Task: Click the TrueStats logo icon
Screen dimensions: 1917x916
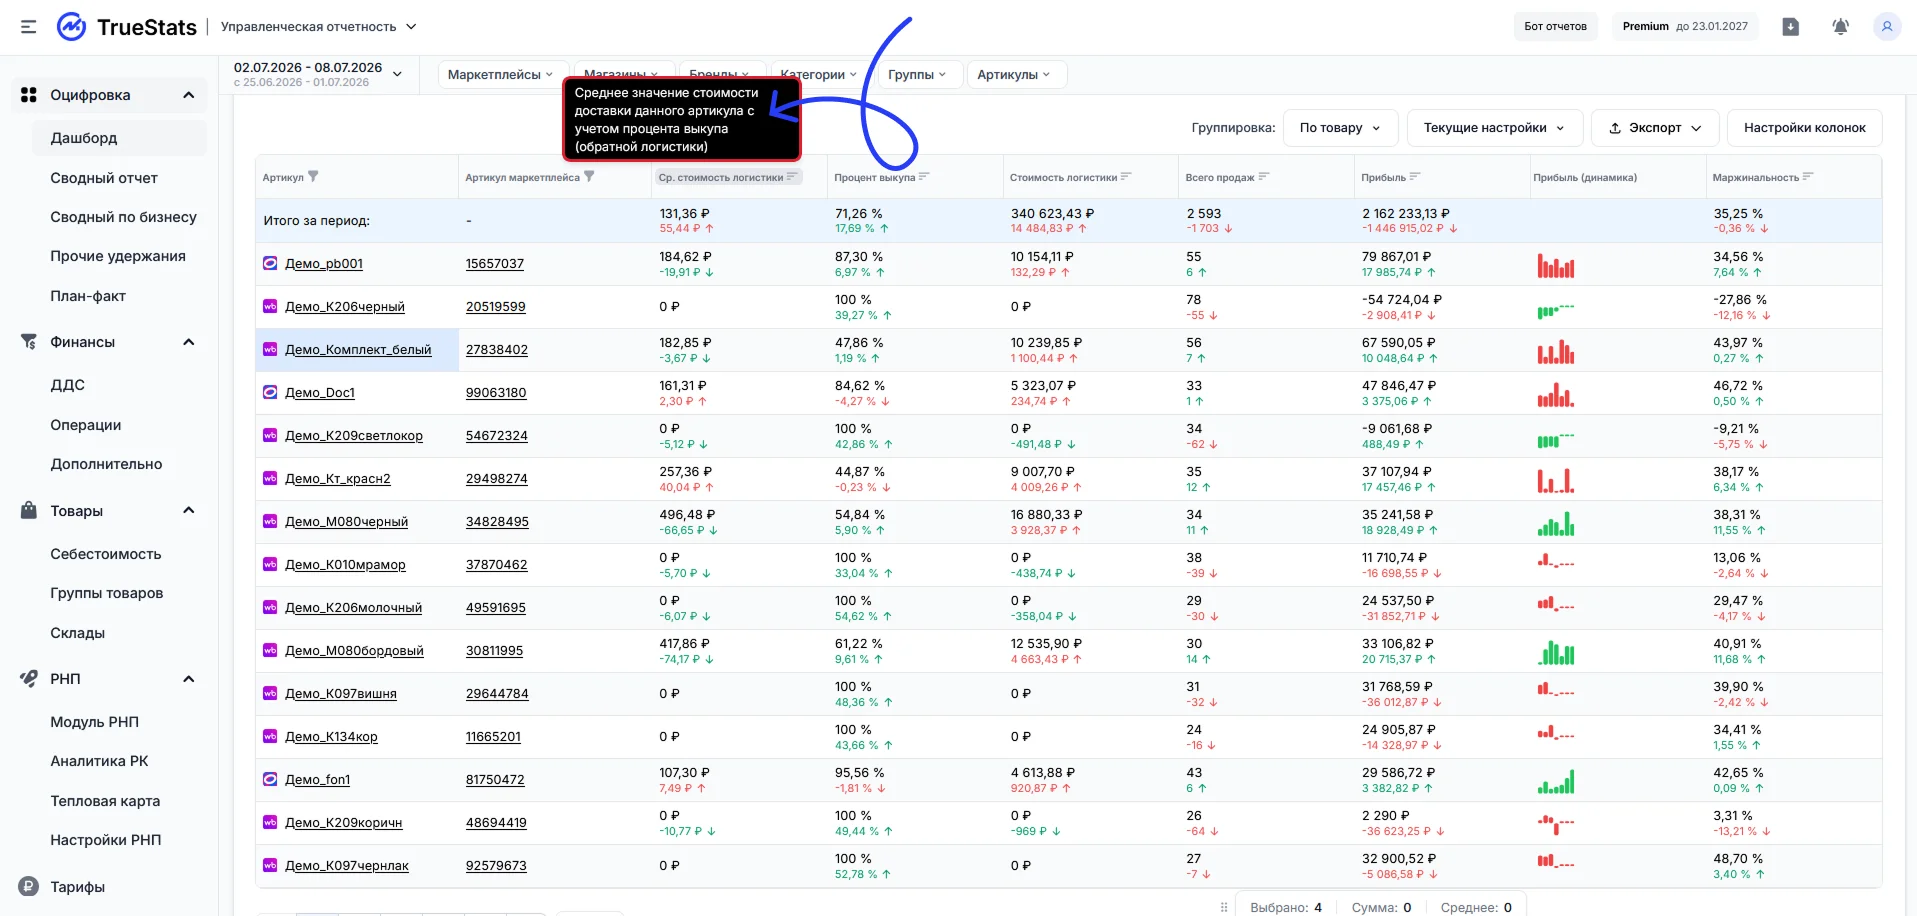Action: pyautogui.click(x=71, y=27)
